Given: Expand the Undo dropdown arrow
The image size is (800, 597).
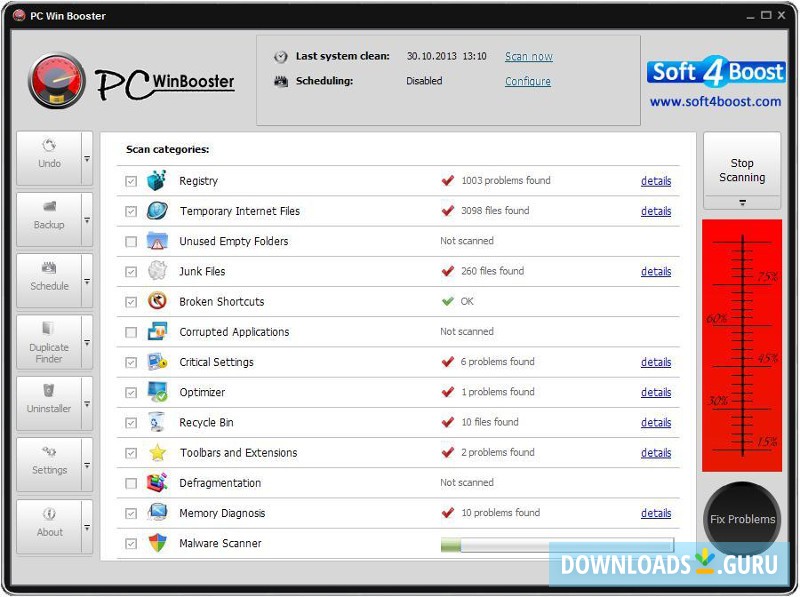Looking at the screenshot, I should coord(87,159).
